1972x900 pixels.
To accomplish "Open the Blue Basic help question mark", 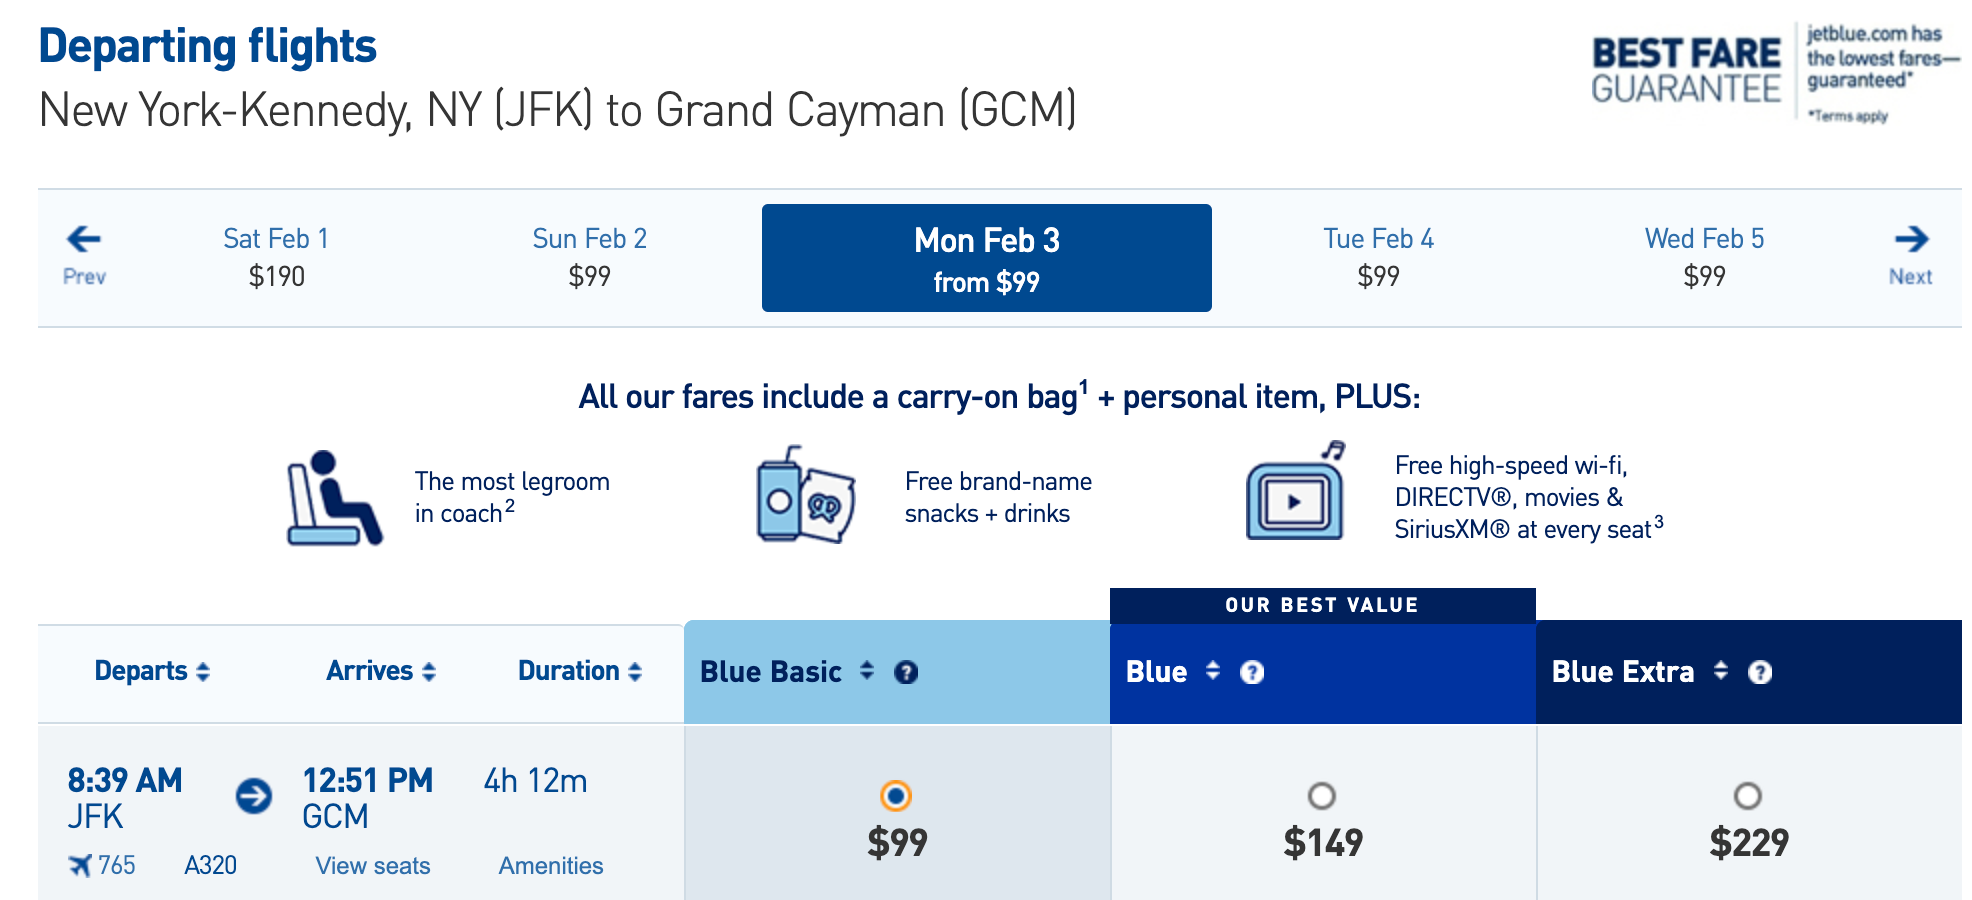I will pyautogui.click(x=906, y=672).
